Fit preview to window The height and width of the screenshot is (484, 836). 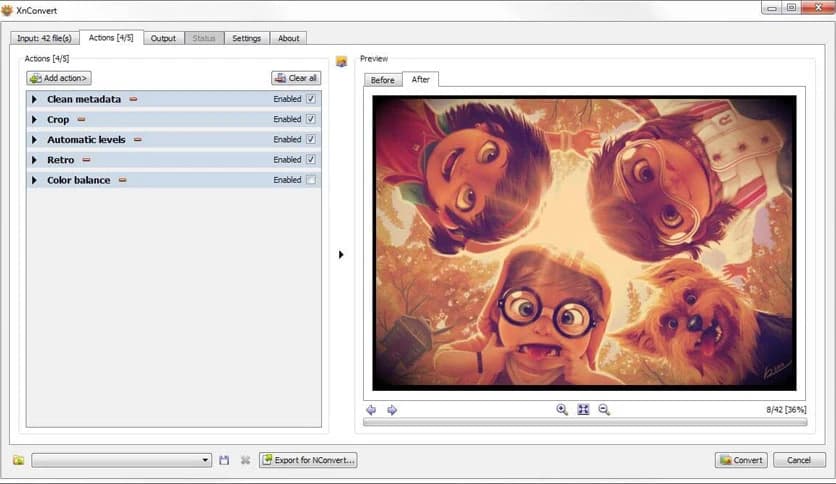pyautogui.click(x=583, y=409)
